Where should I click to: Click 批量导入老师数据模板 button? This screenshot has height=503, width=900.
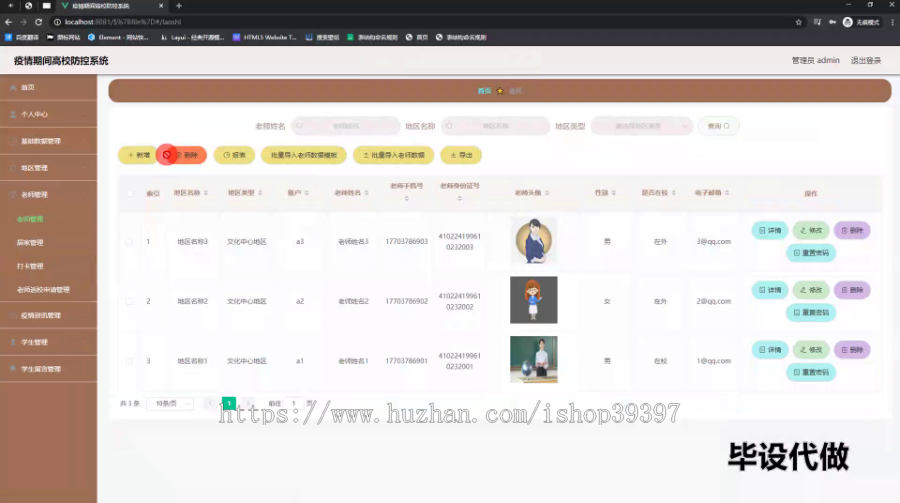[x=304, y=155]
